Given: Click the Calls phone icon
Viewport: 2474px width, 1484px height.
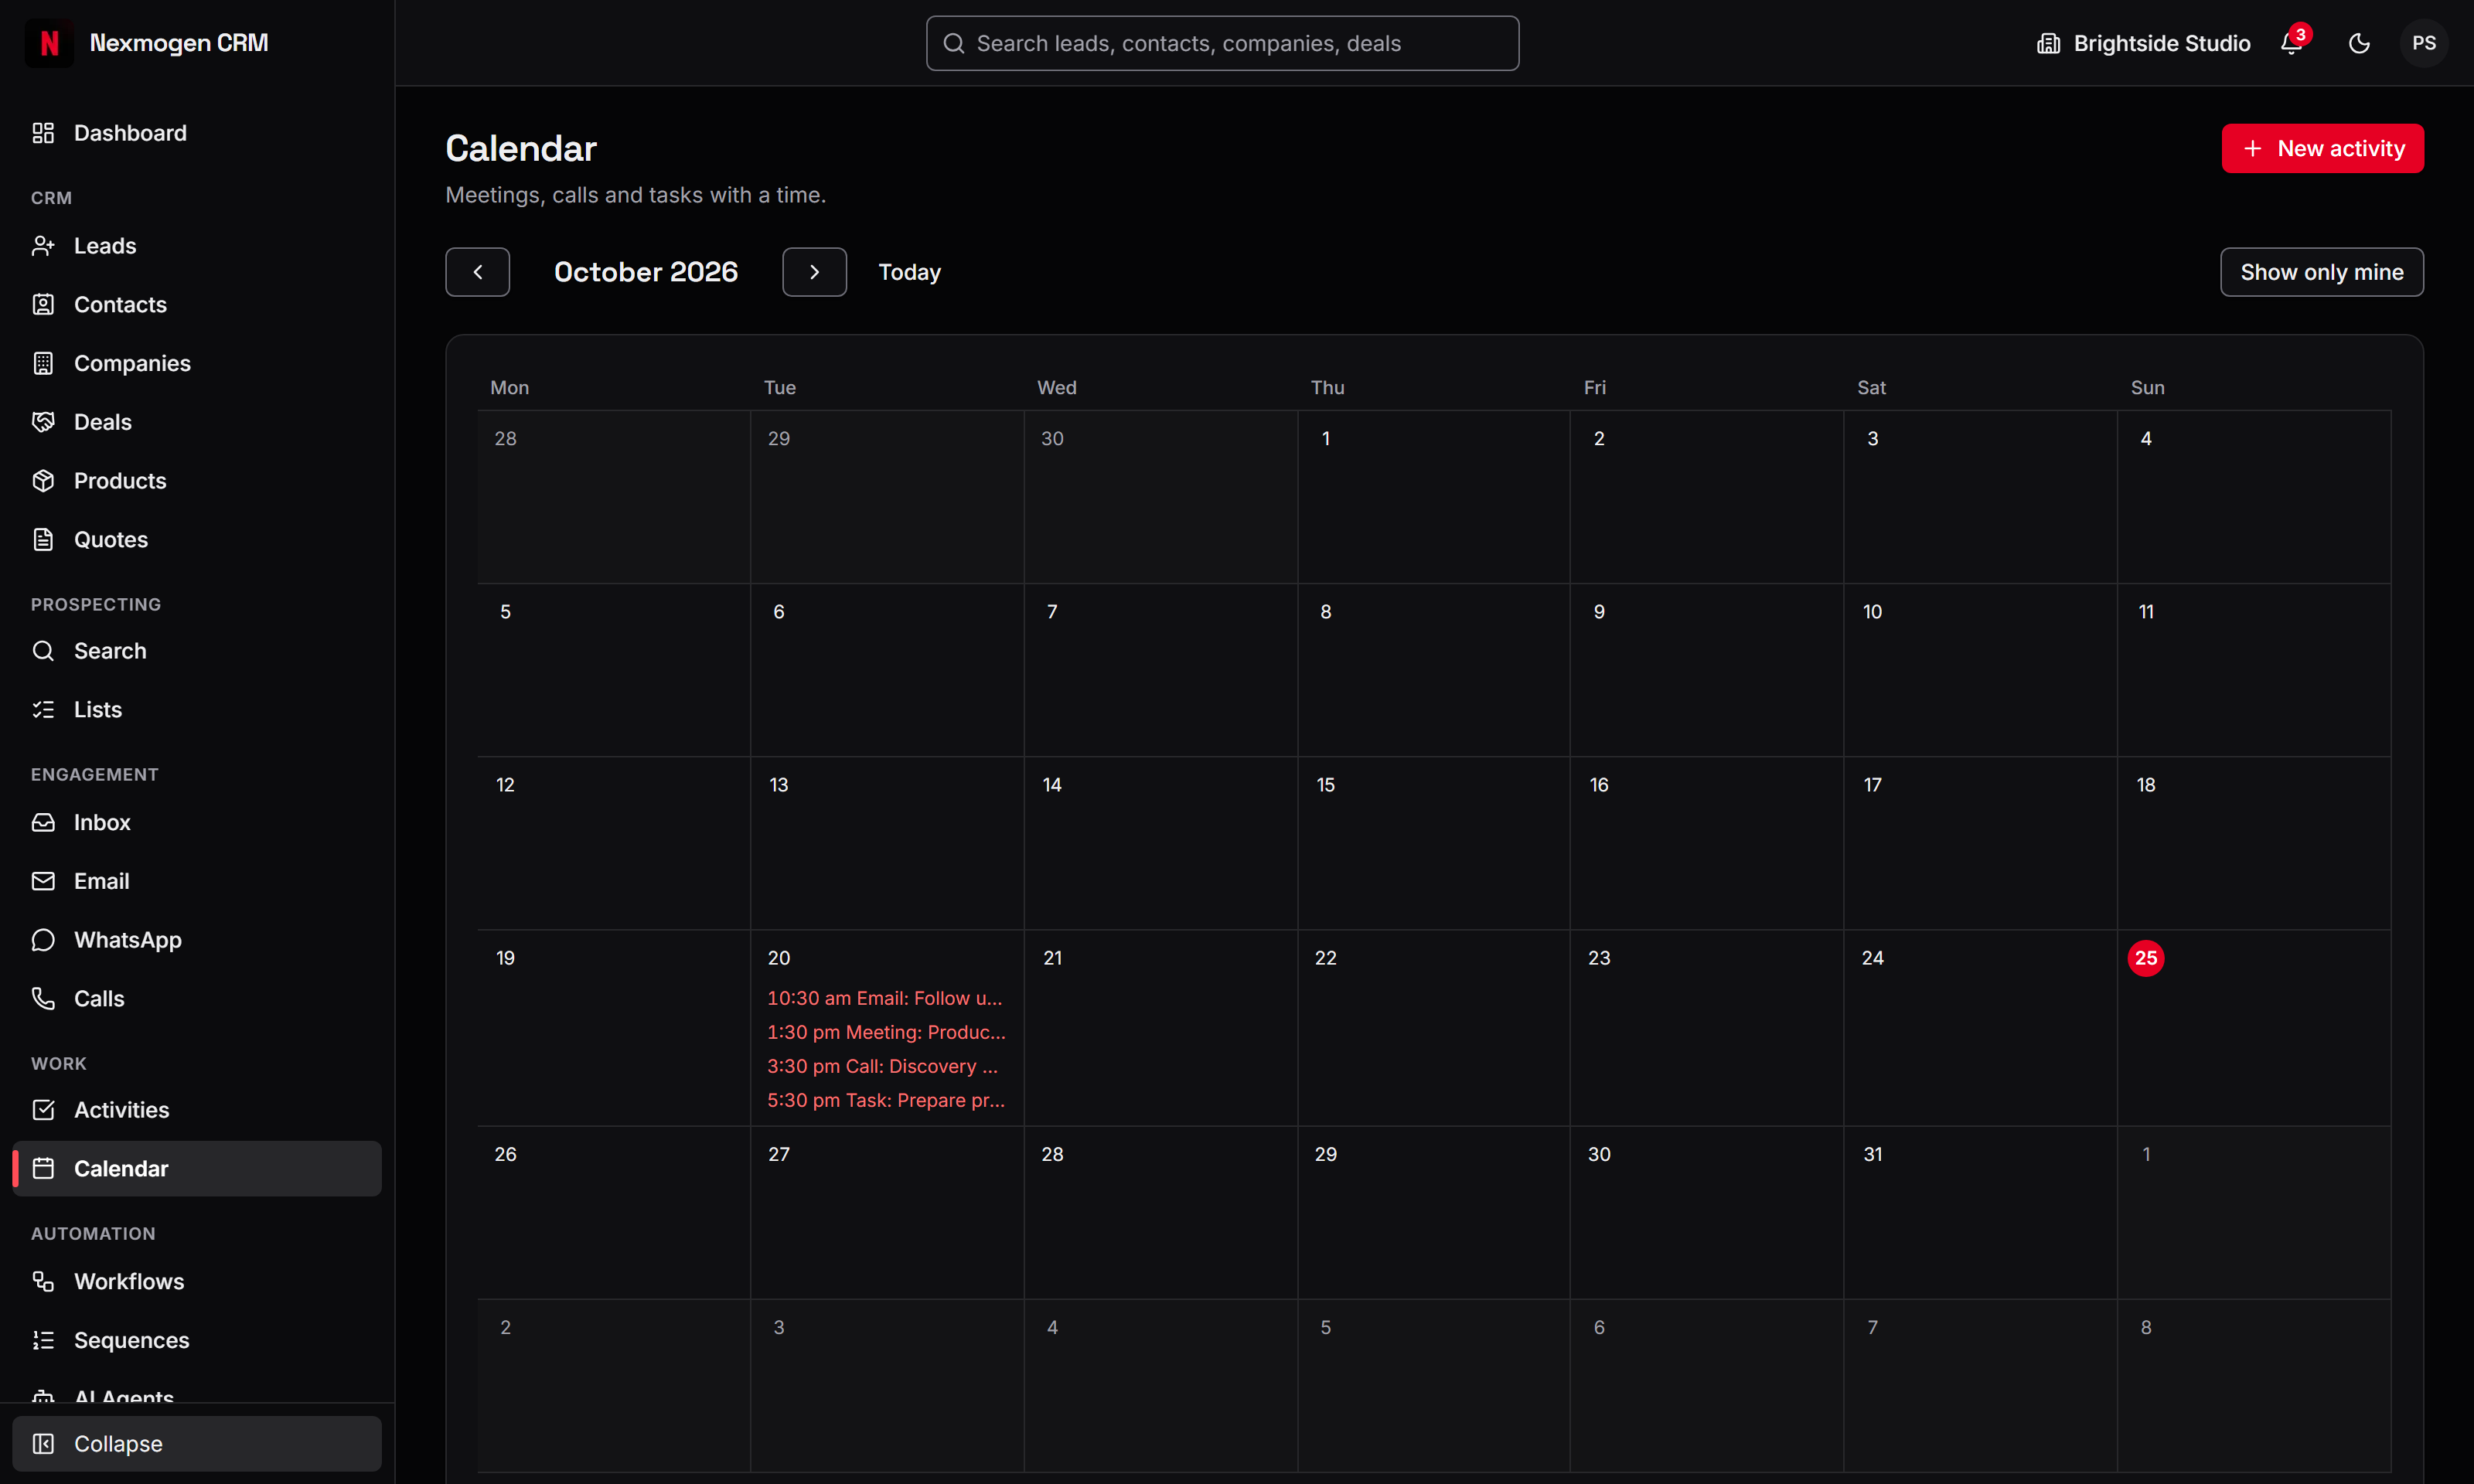Looking at the screenshot, I should point(43,999).
